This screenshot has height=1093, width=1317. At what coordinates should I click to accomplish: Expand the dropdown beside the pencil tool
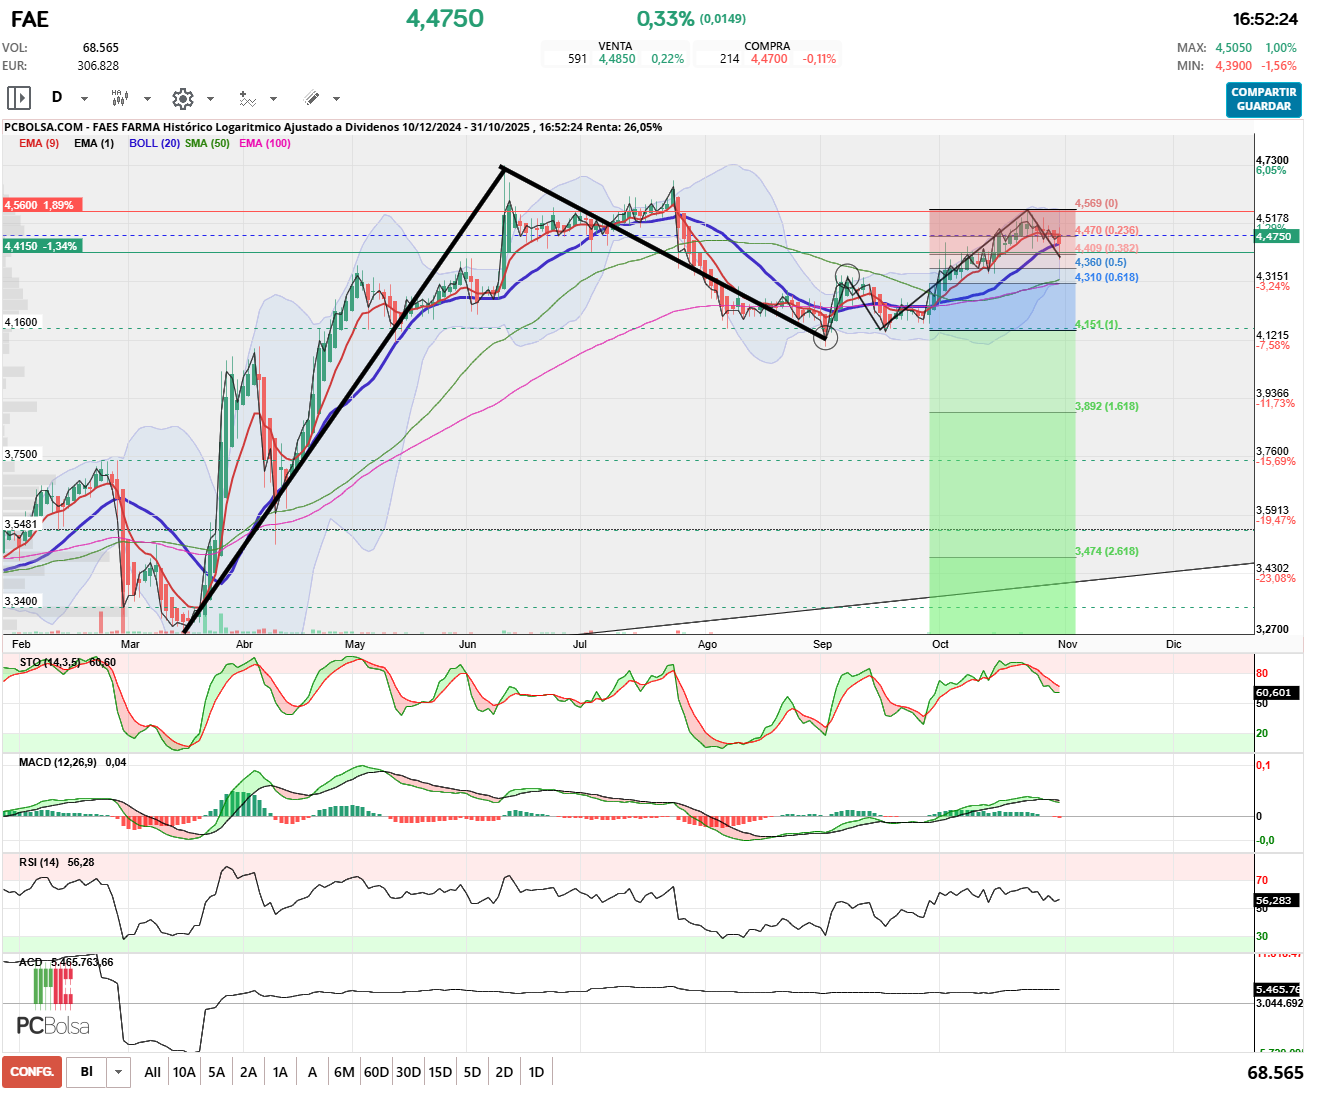click(336, 99)
